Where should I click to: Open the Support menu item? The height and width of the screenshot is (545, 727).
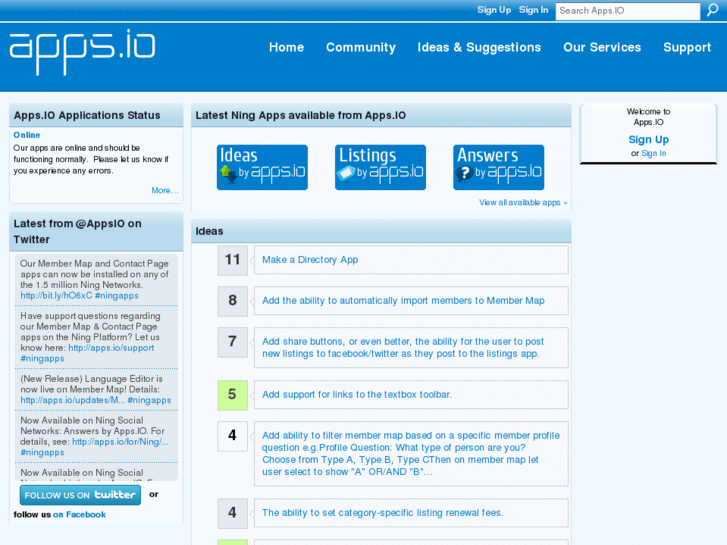pyautogui.click(x=687, y=47)
